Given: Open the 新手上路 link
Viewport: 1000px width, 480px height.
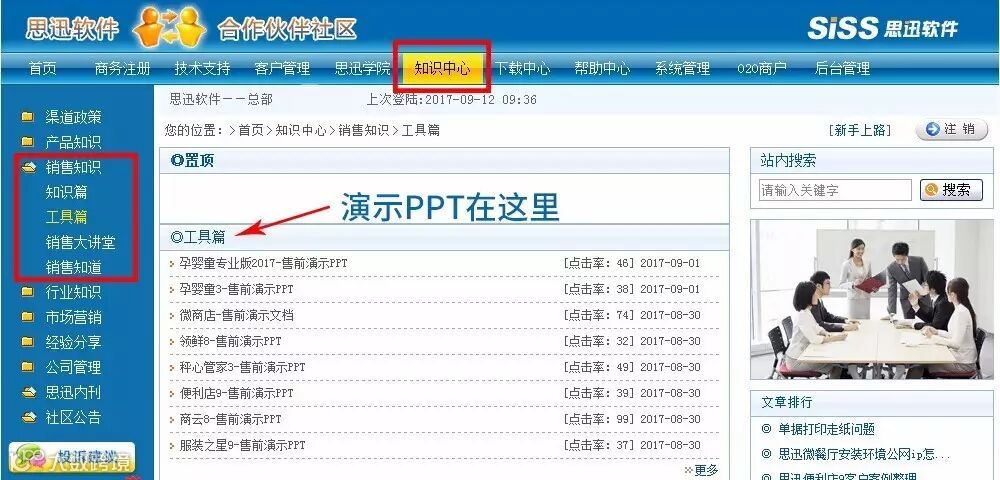Looking at the screenshot, I should 859,130.
